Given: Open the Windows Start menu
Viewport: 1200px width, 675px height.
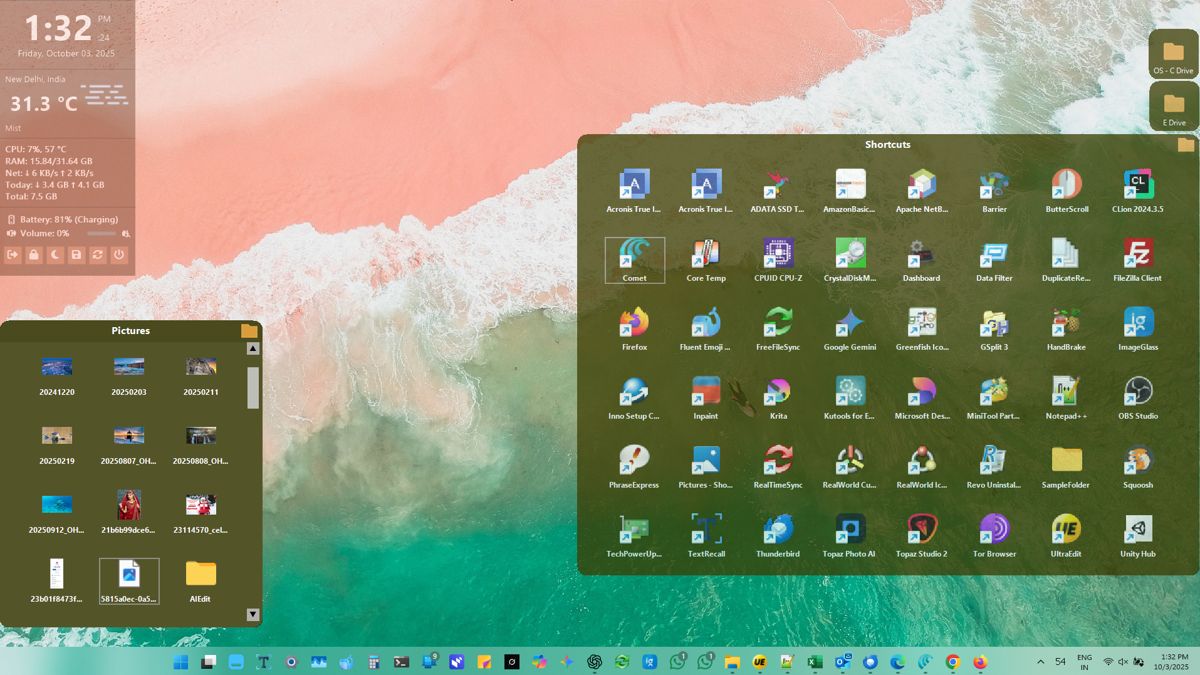Looking at the screenshot, I should (x=181, y=661).
